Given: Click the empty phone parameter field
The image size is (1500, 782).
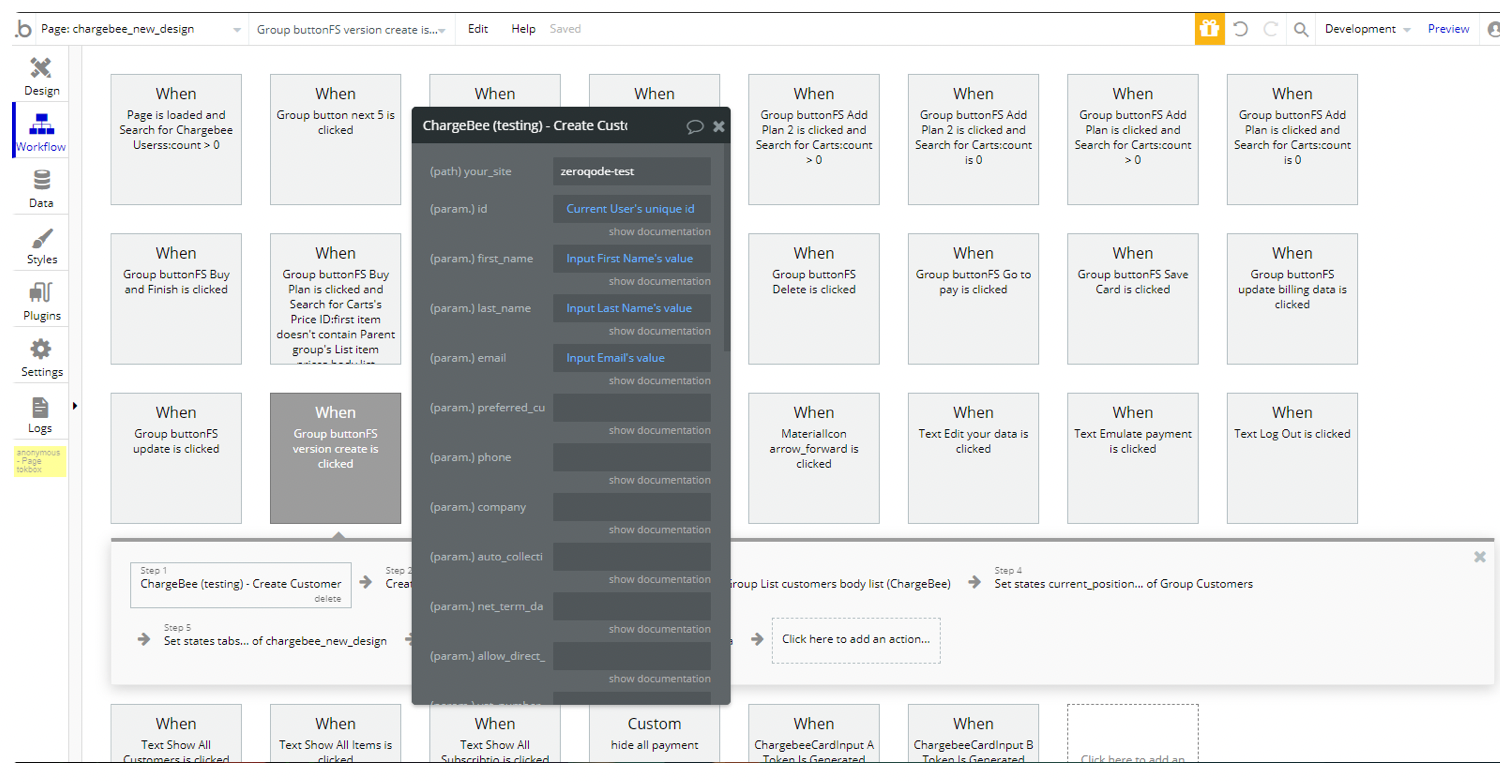Looking at the screenshot, I should coord(632,457).
